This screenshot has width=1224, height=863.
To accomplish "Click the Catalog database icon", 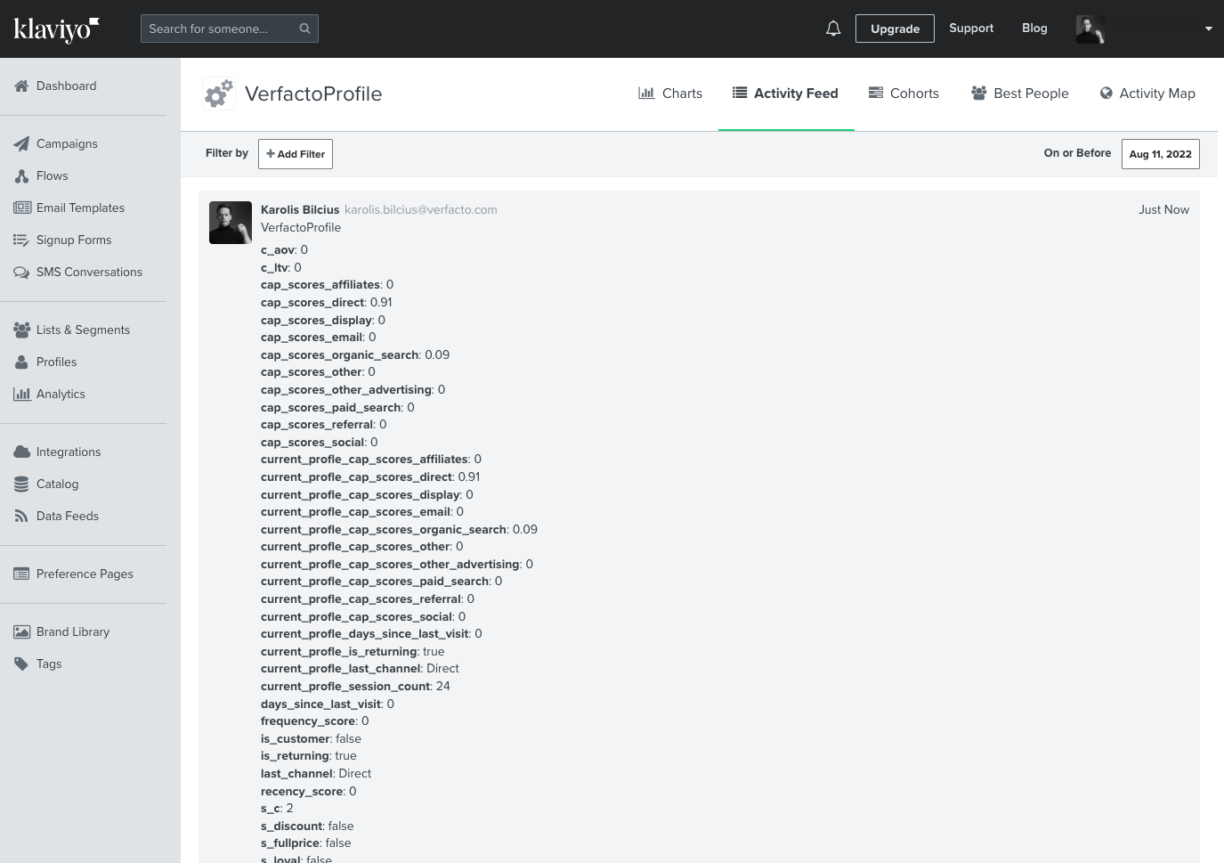I will 21,484.
